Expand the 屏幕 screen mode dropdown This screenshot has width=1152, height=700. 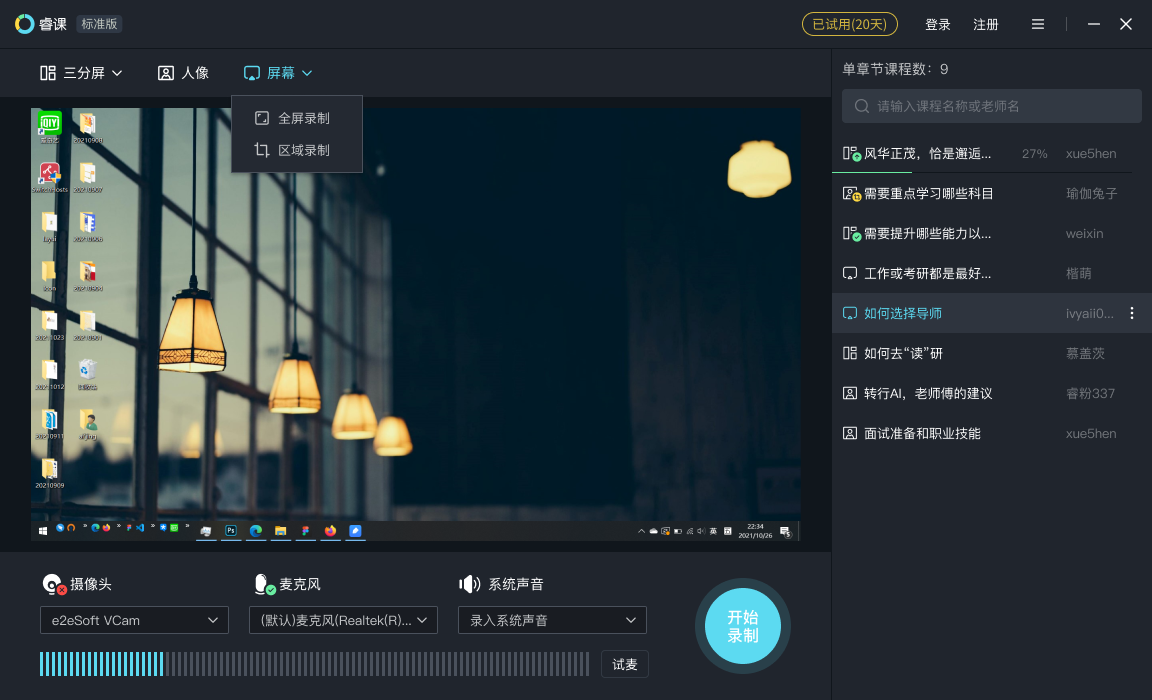tap(278, 73)
